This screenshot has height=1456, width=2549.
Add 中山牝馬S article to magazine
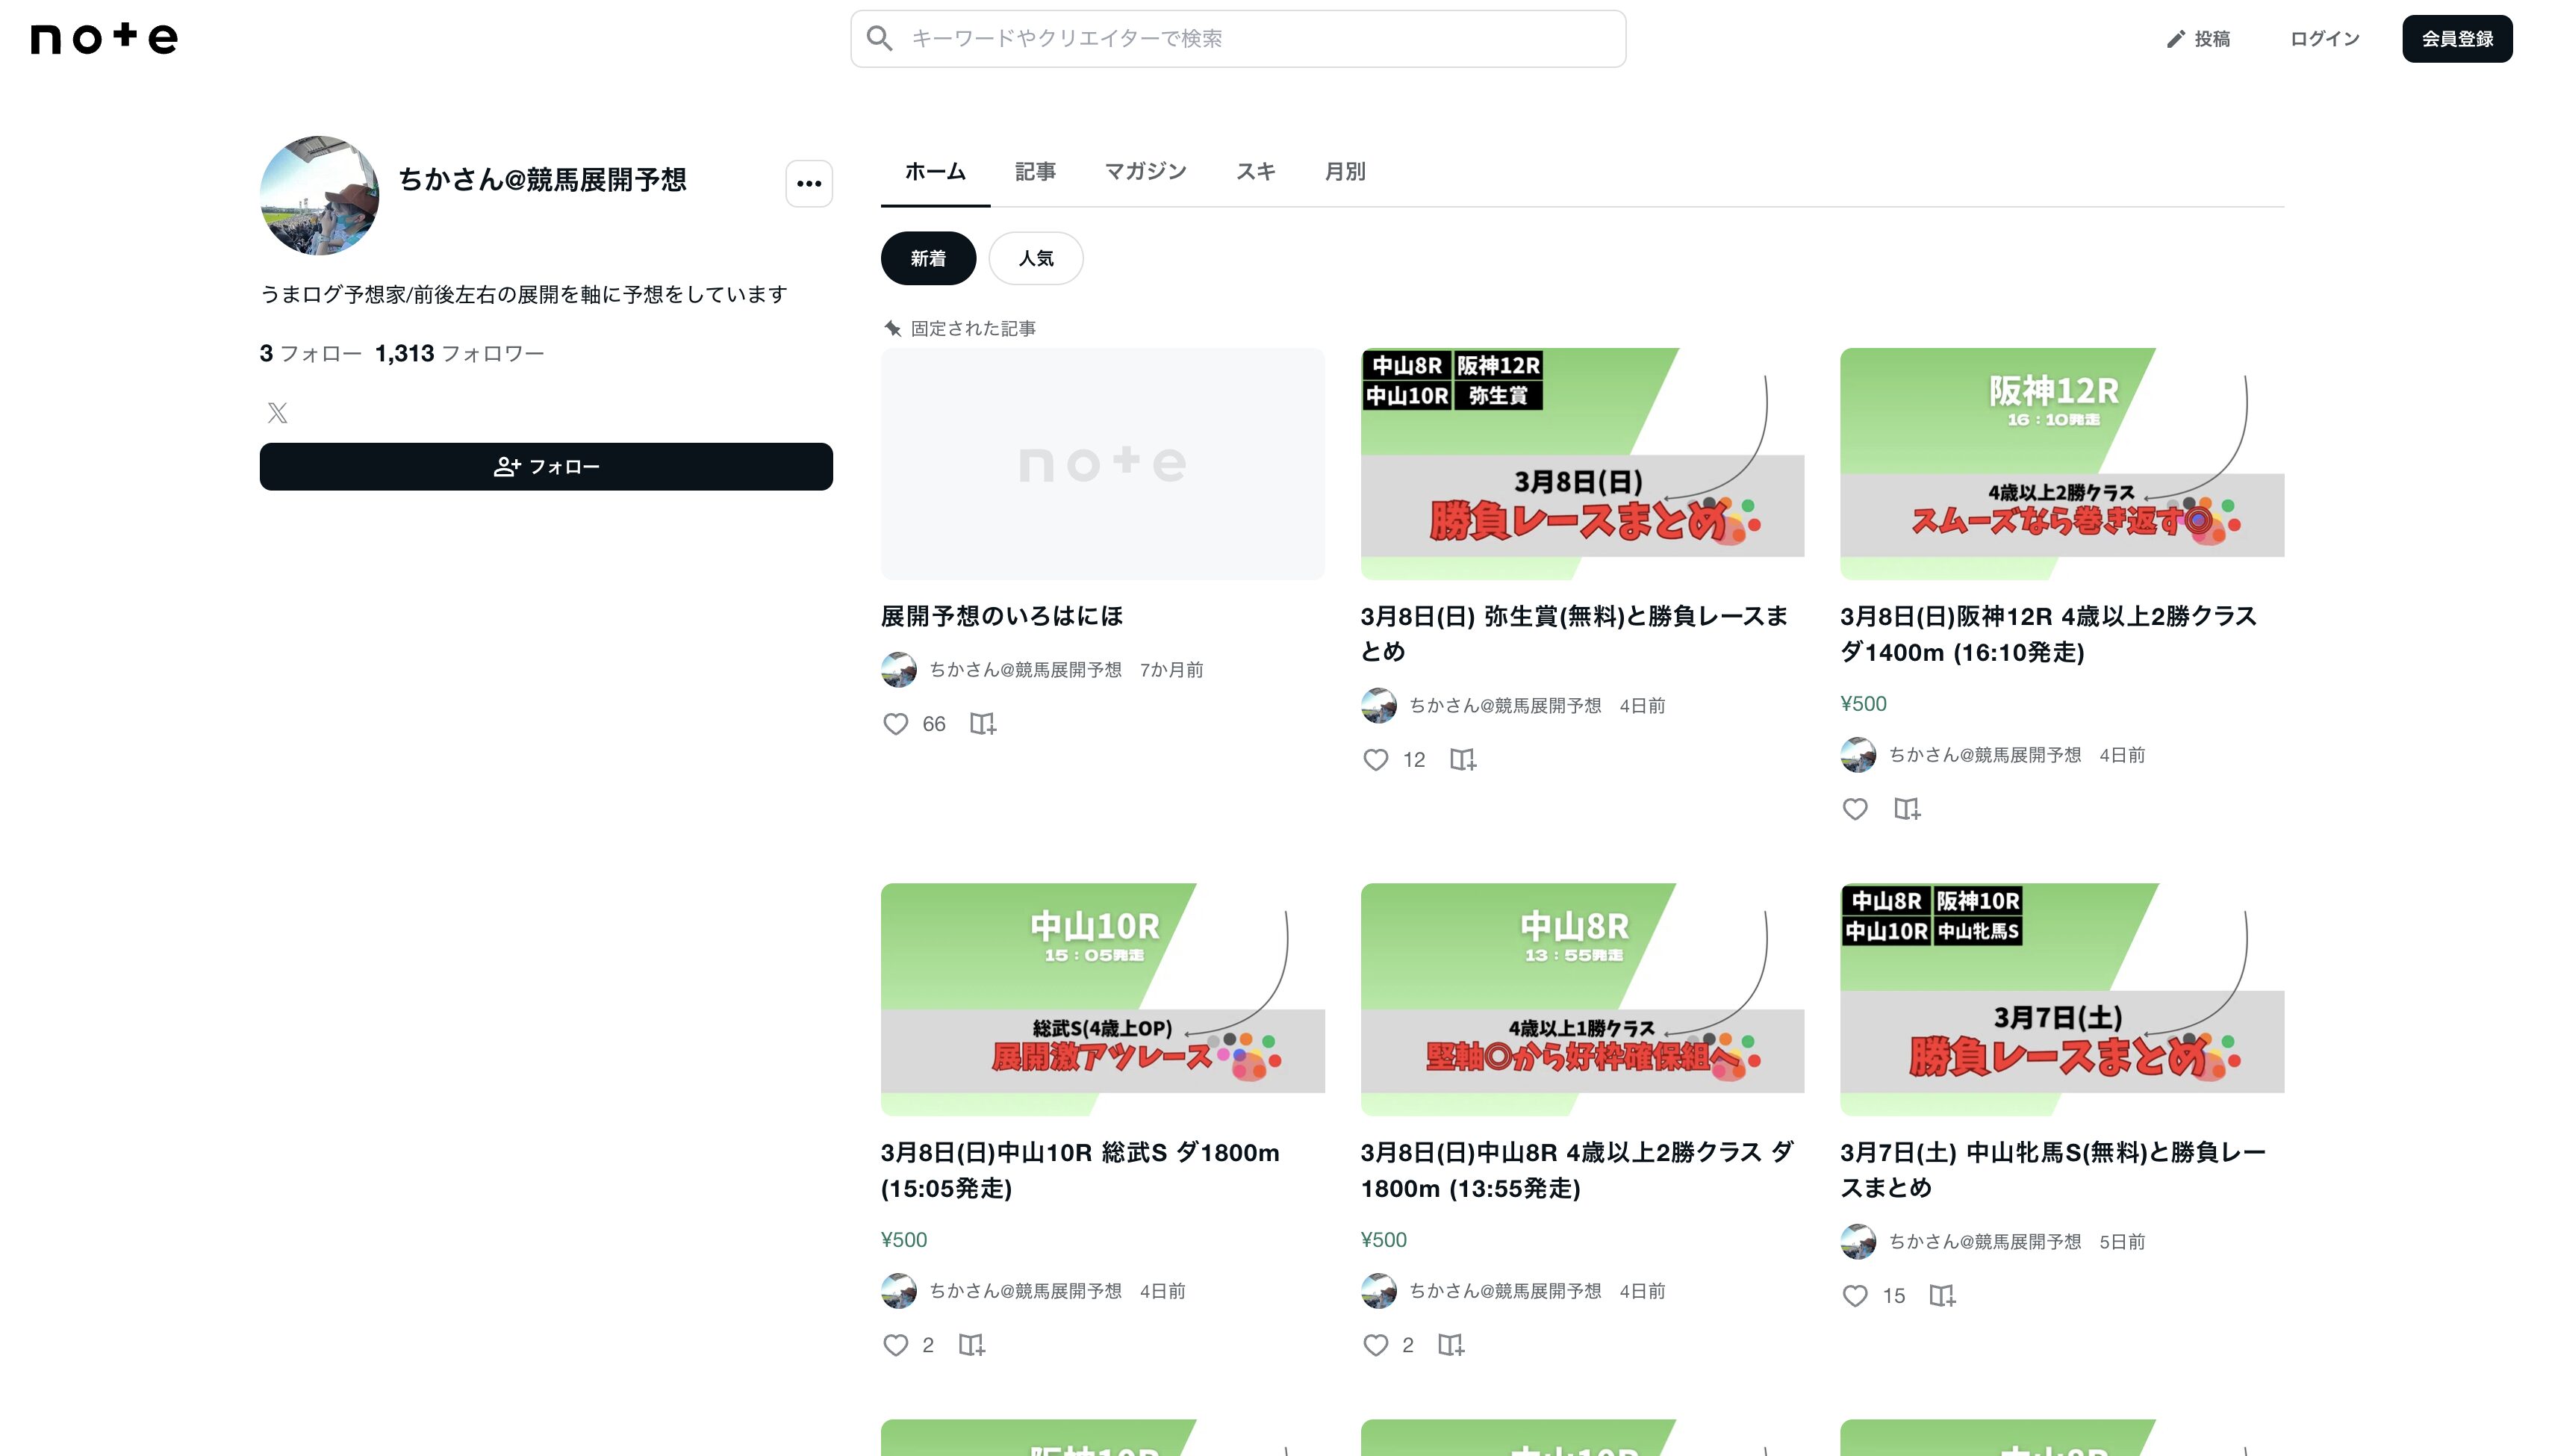(x=1941, y=1296)
